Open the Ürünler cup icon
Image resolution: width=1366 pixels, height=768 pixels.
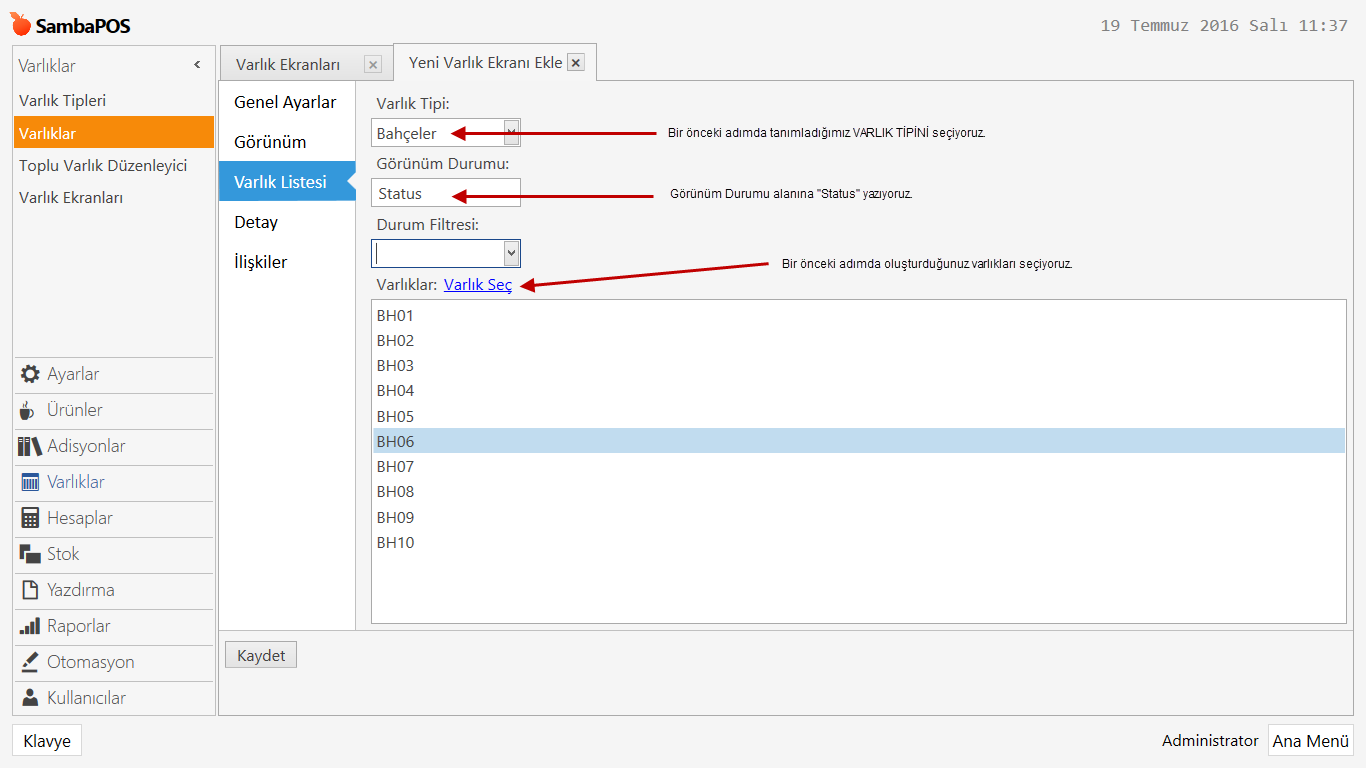click(28, 410)
